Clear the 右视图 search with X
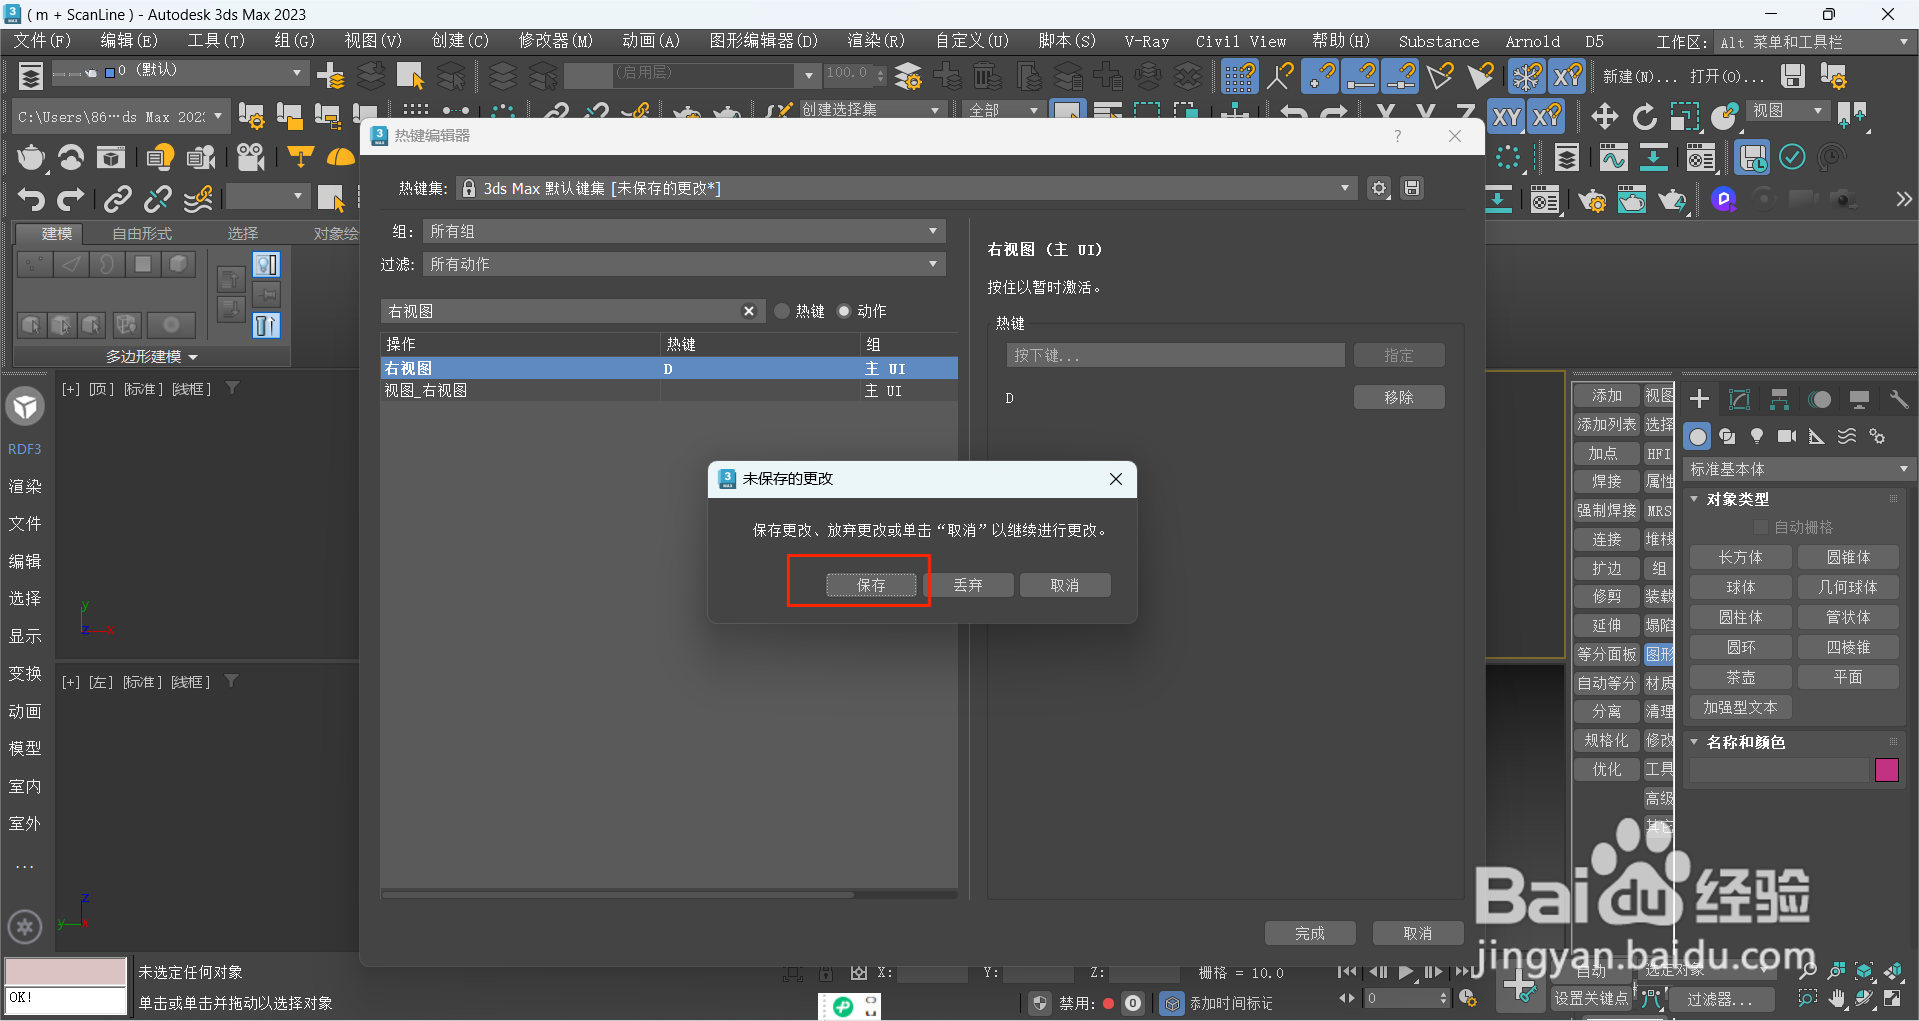The image size is (1919, 1021). (x=749, y=311)
